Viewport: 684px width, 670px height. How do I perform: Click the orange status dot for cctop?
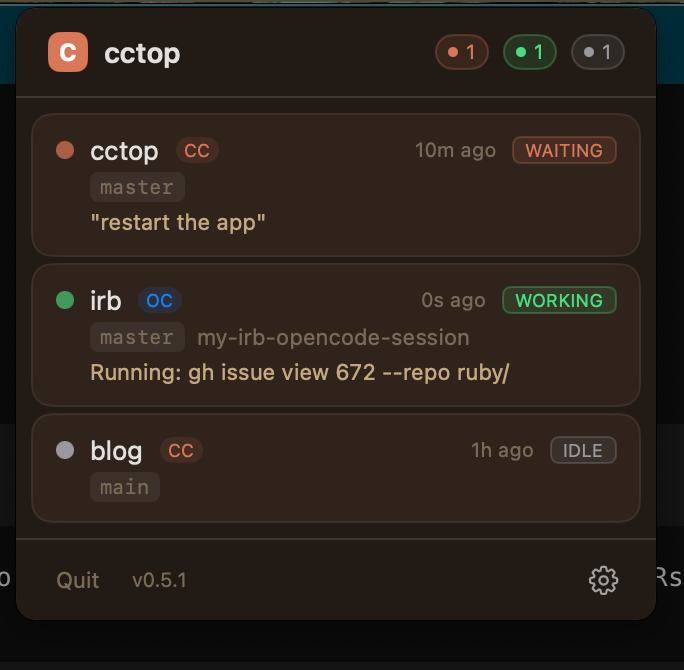coord(65,151)
